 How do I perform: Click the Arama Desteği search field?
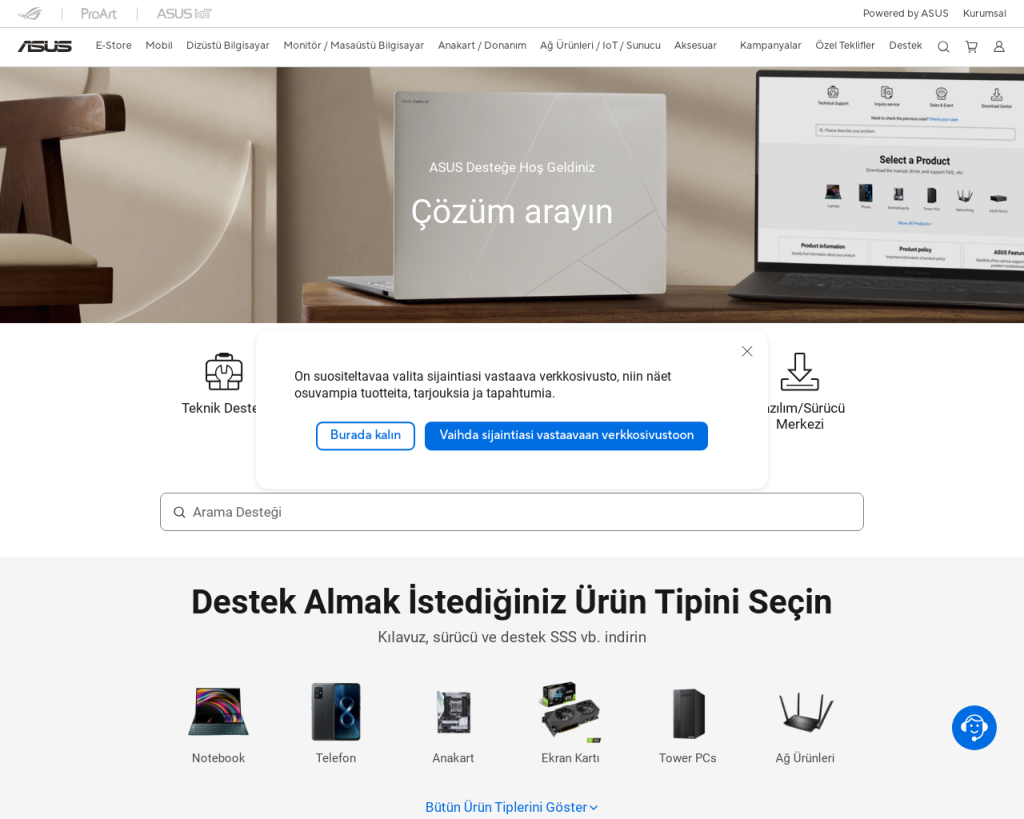[512, 512]
